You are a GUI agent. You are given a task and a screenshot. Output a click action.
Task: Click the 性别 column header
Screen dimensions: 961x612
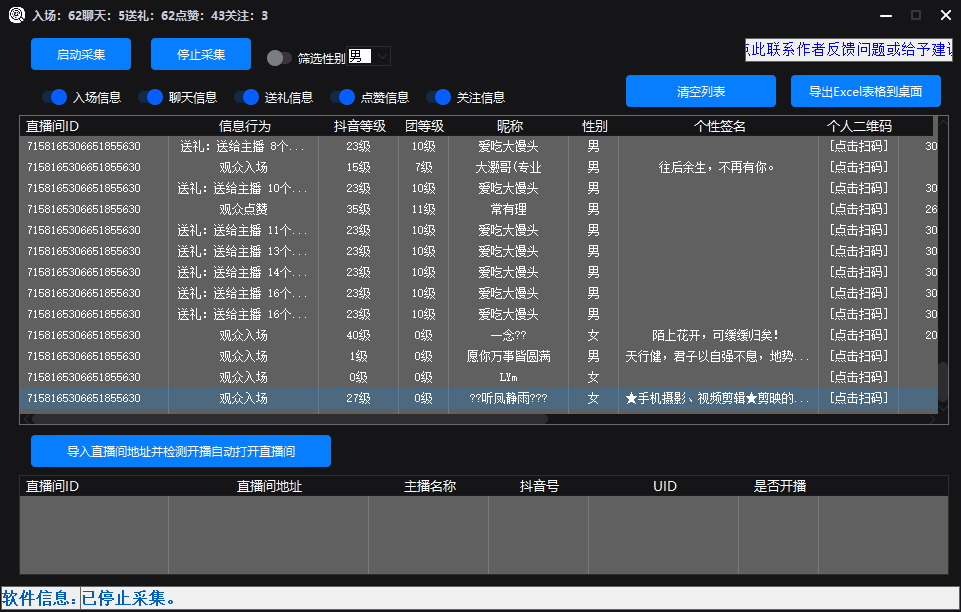(x=592, y=125)
